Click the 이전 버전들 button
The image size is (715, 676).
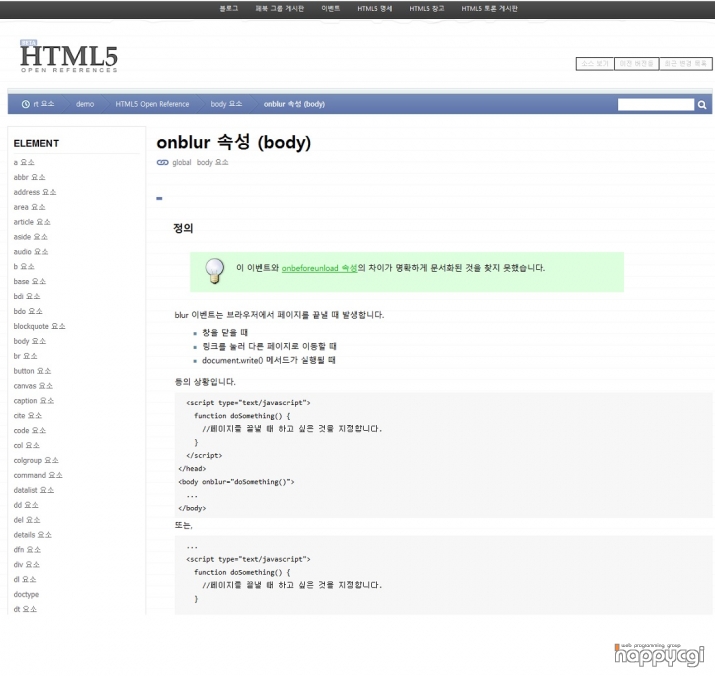tap(637, 63)
